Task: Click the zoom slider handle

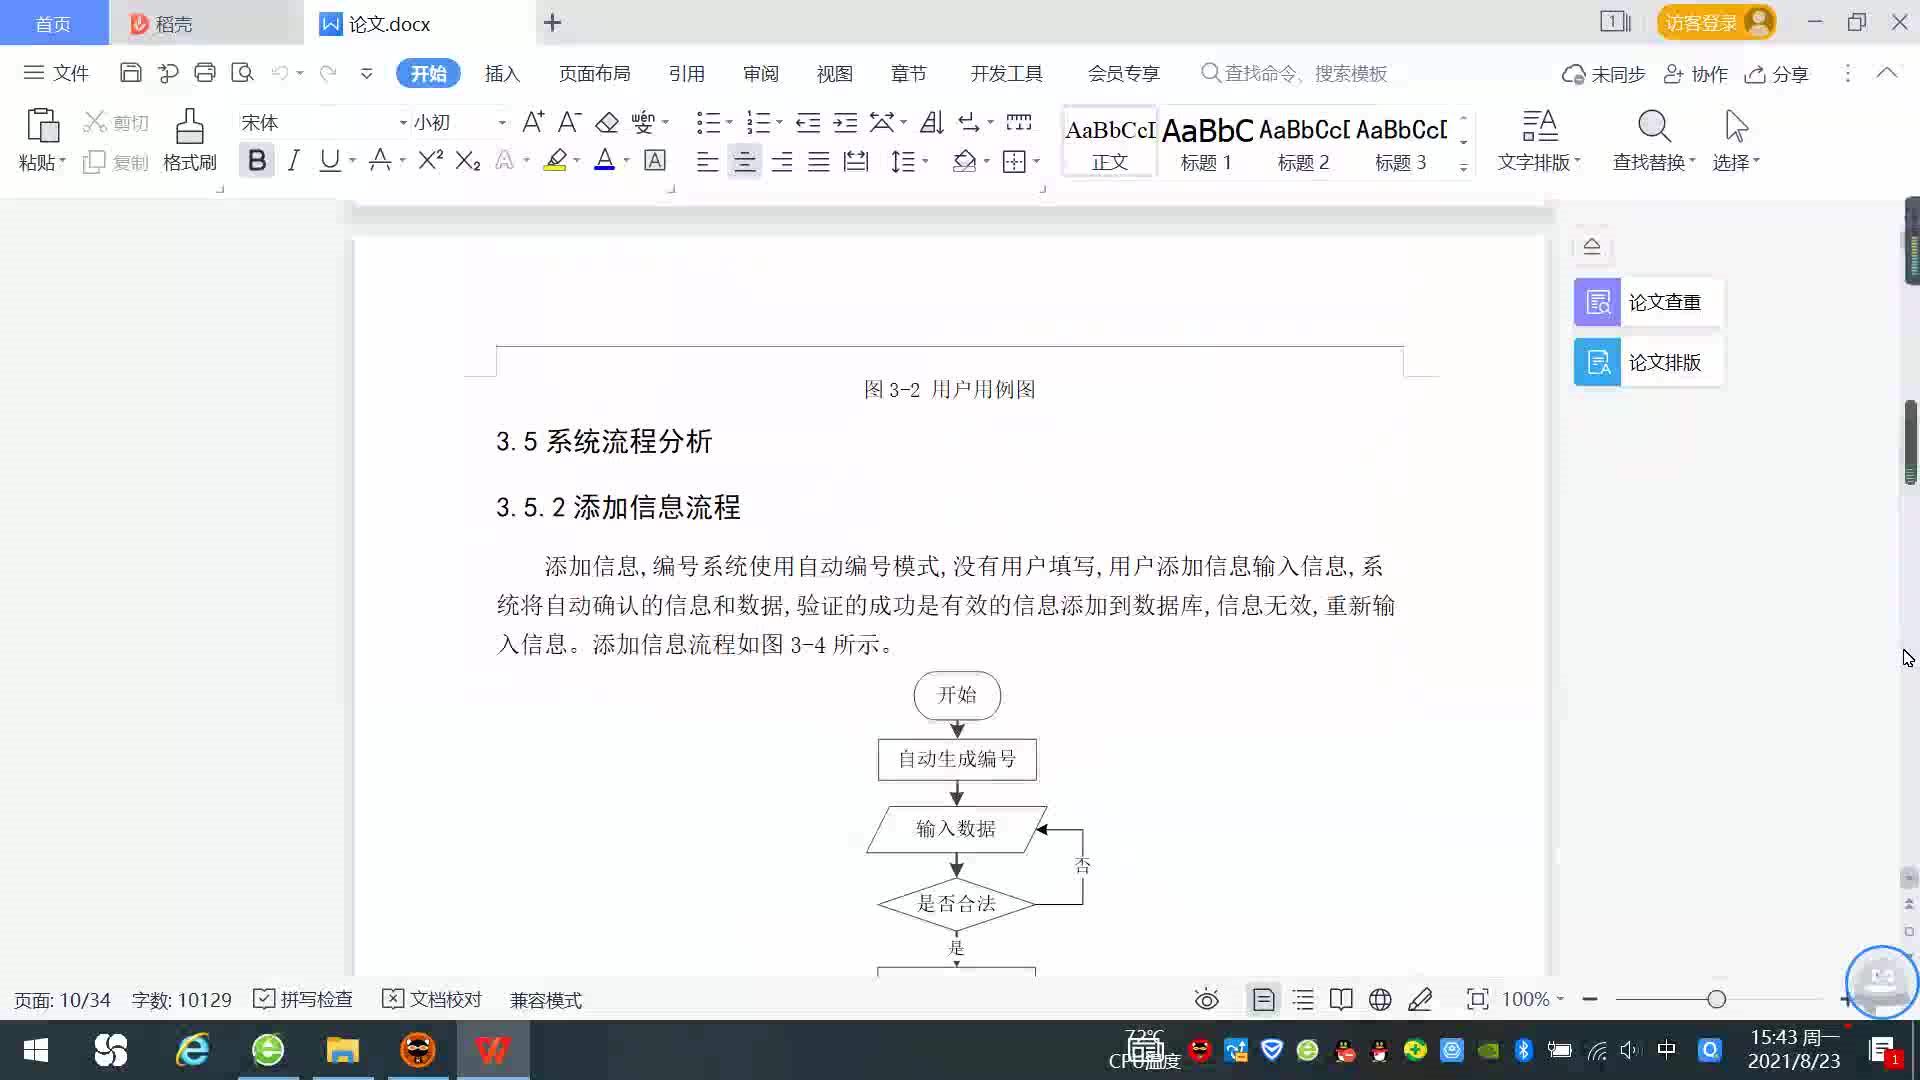Action: 1716,999
